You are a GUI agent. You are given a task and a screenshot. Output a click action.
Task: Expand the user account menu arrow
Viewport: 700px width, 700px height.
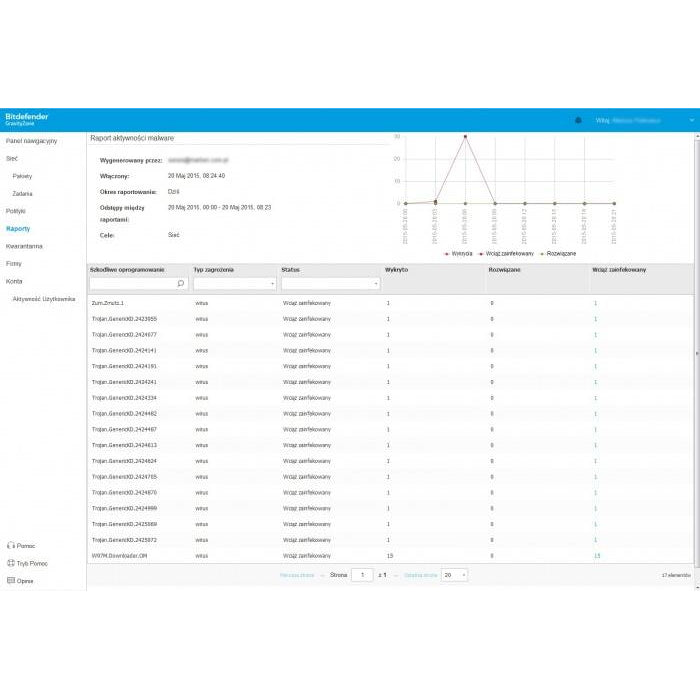pyautogui.click(x=691, y=120)
